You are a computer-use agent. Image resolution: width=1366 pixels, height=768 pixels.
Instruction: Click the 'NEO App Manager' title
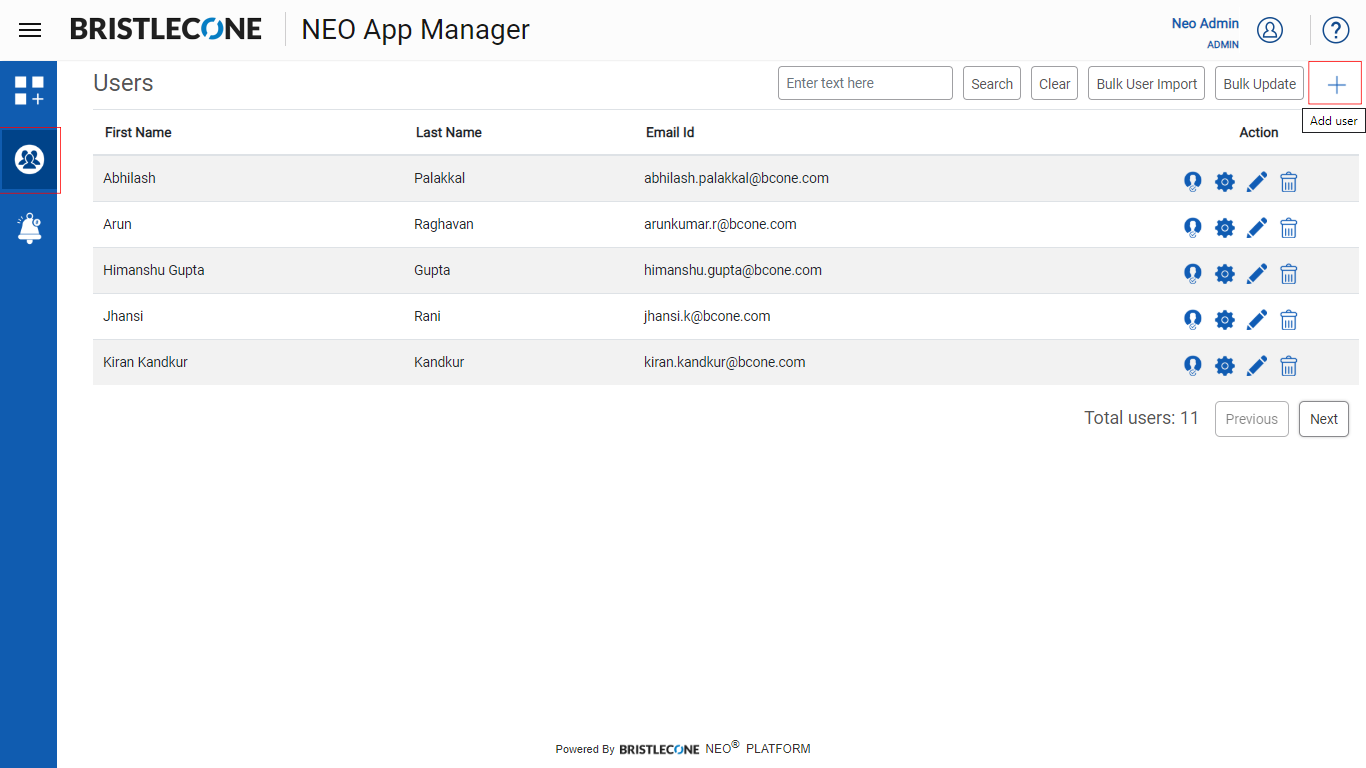pyautogui.click(x=415, y=30)
